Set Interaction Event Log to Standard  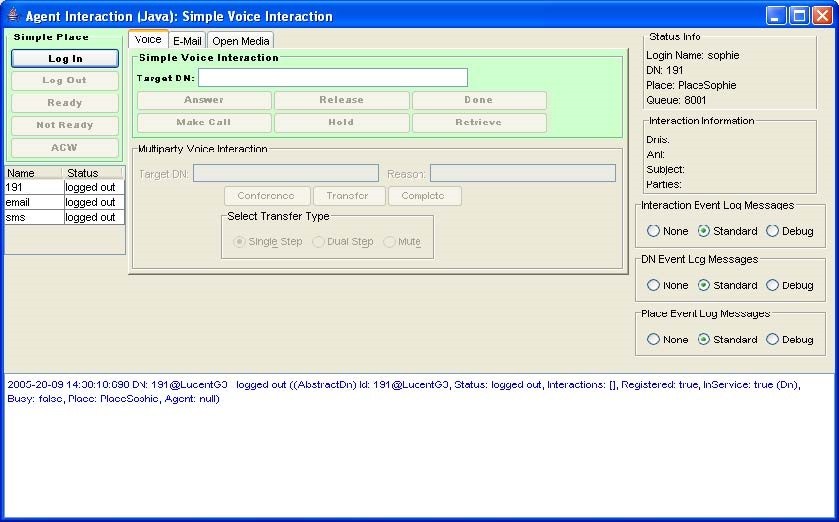[x=727, y=231]
